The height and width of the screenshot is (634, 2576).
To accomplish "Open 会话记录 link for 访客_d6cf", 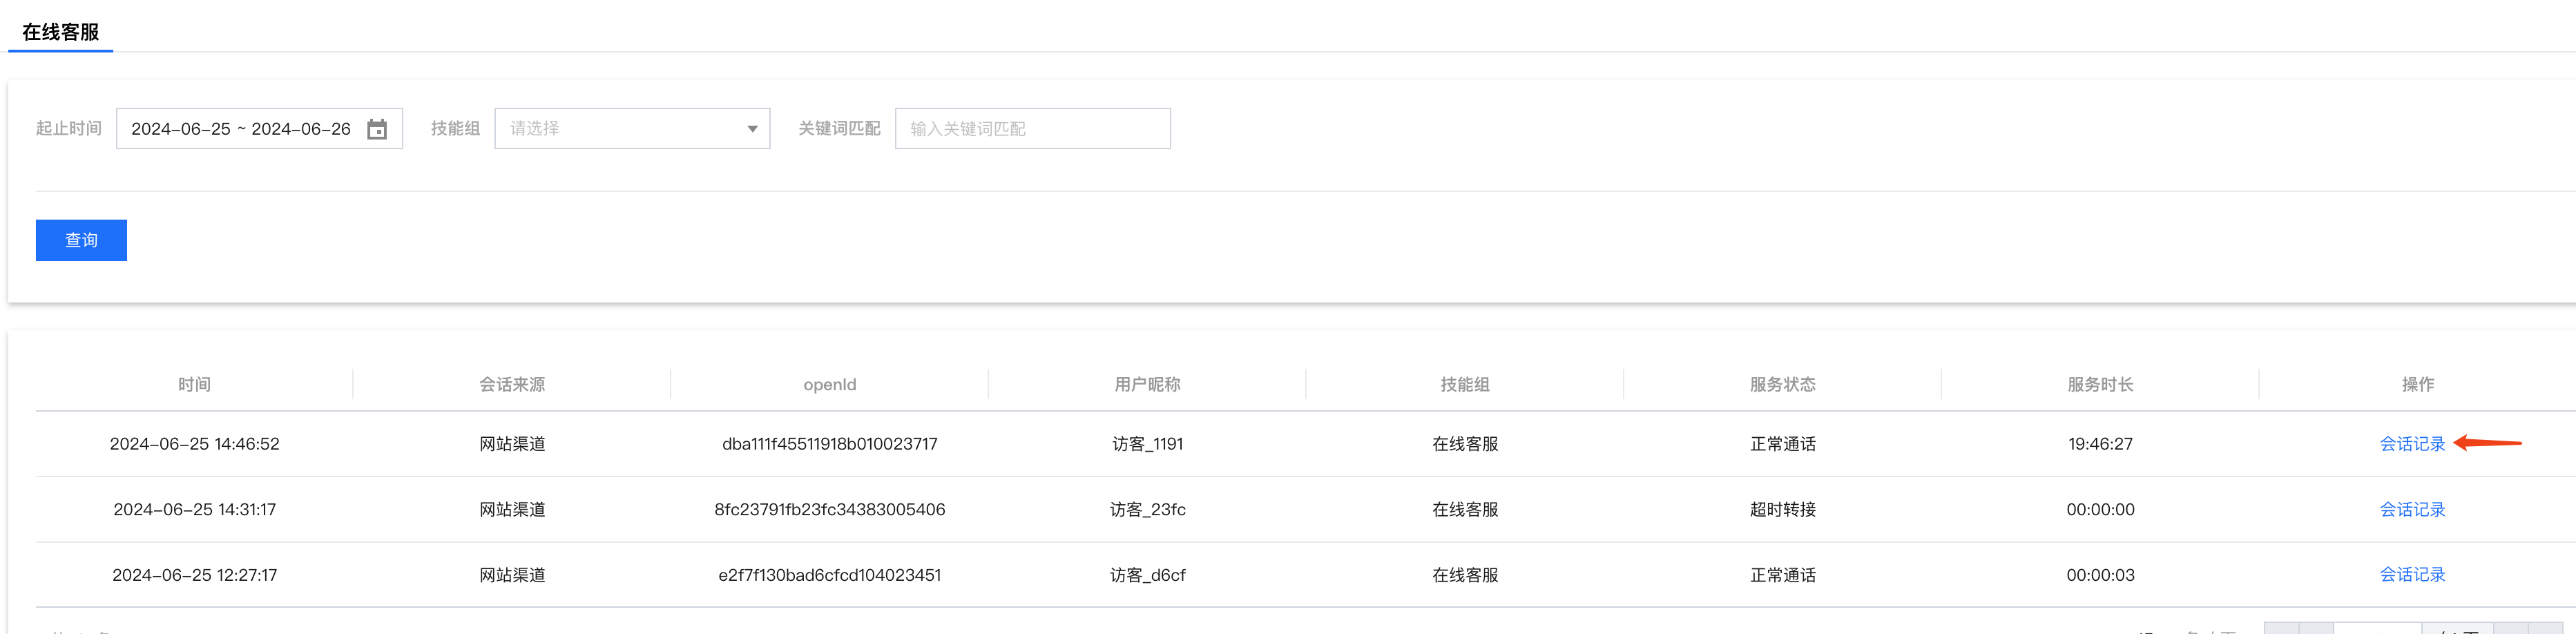I will 2411,575.
